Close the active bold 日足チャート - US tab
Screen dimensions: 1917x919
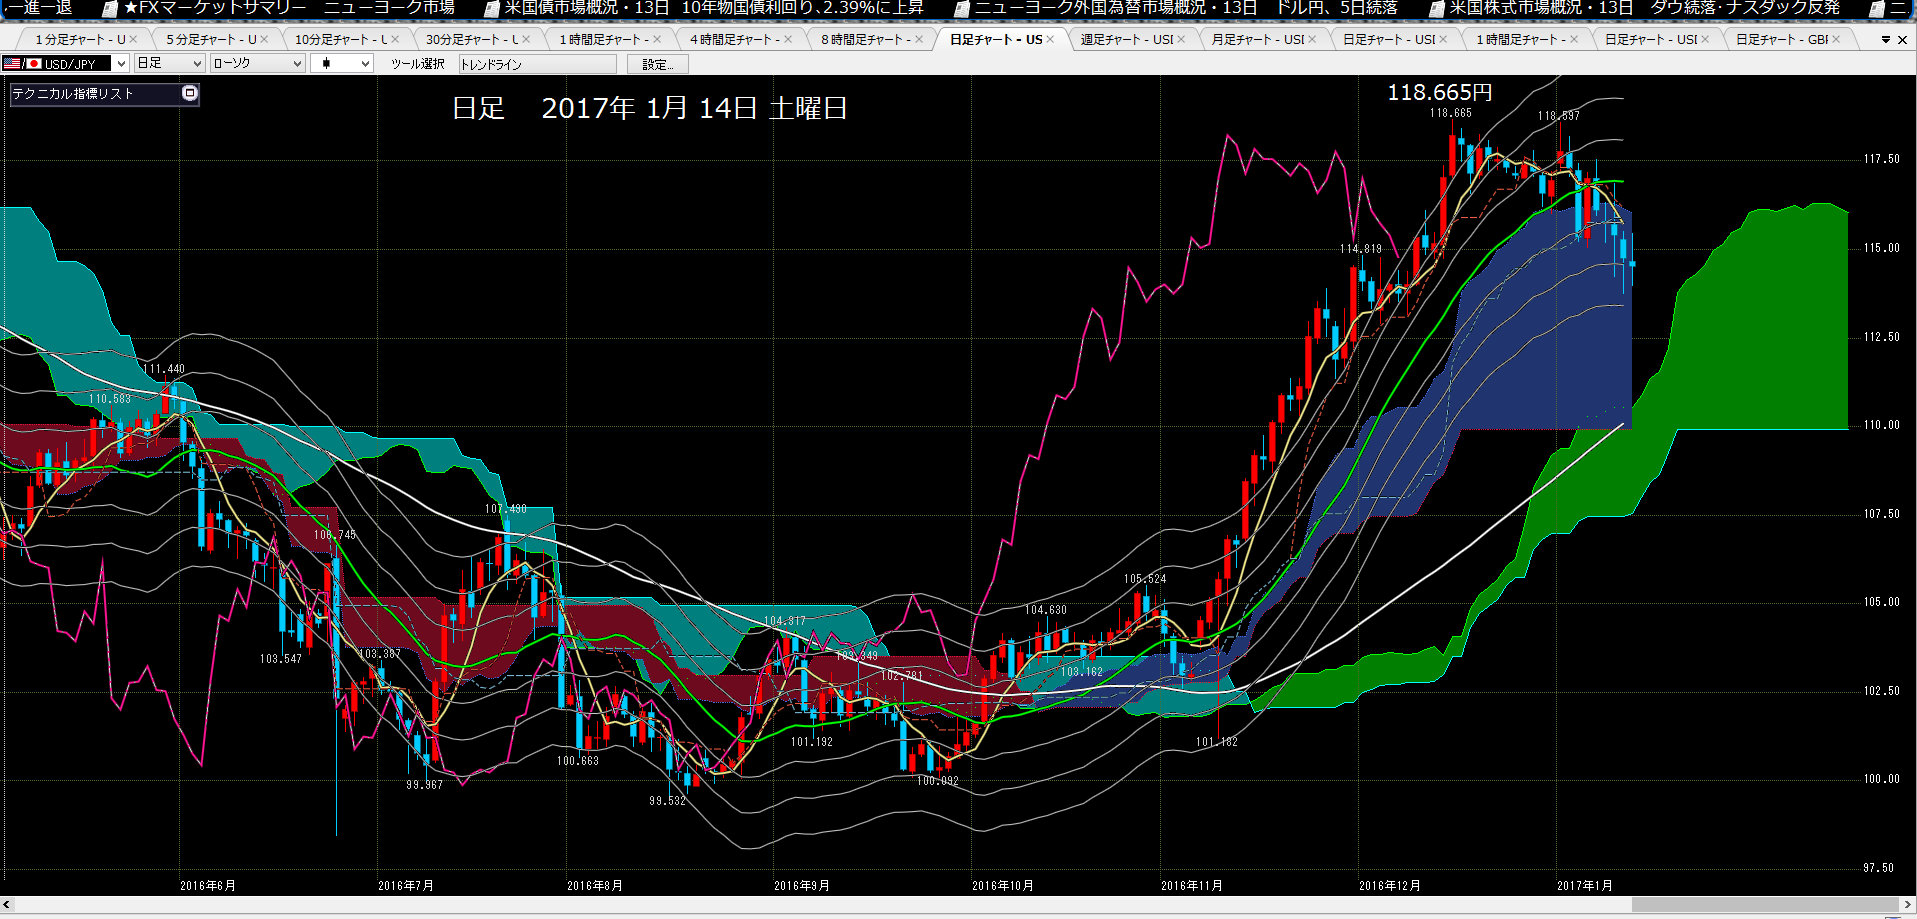(1050, 40)
